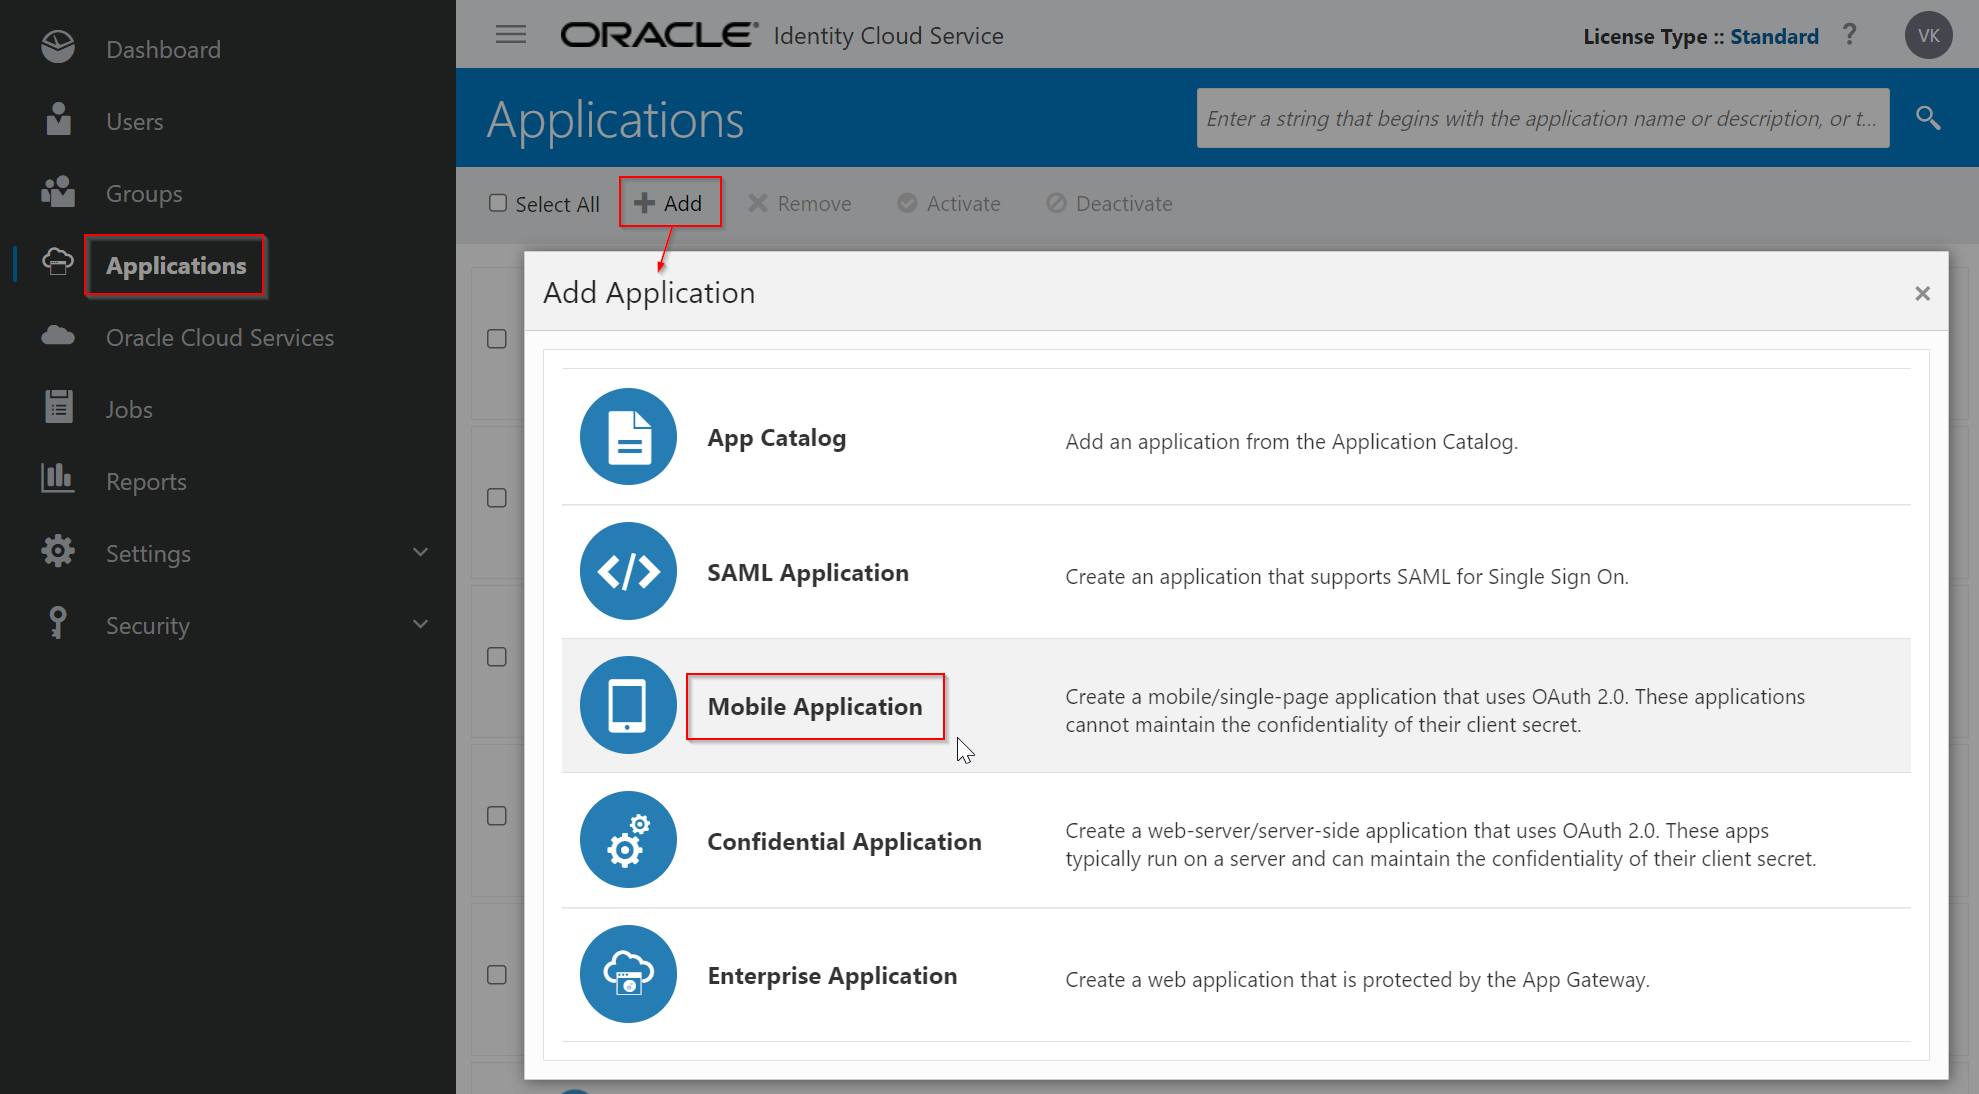Open Reports from the sidebar
The height and width of the screenshot is (1094, 1979).
pyautogui.click(x=146, y=482)
